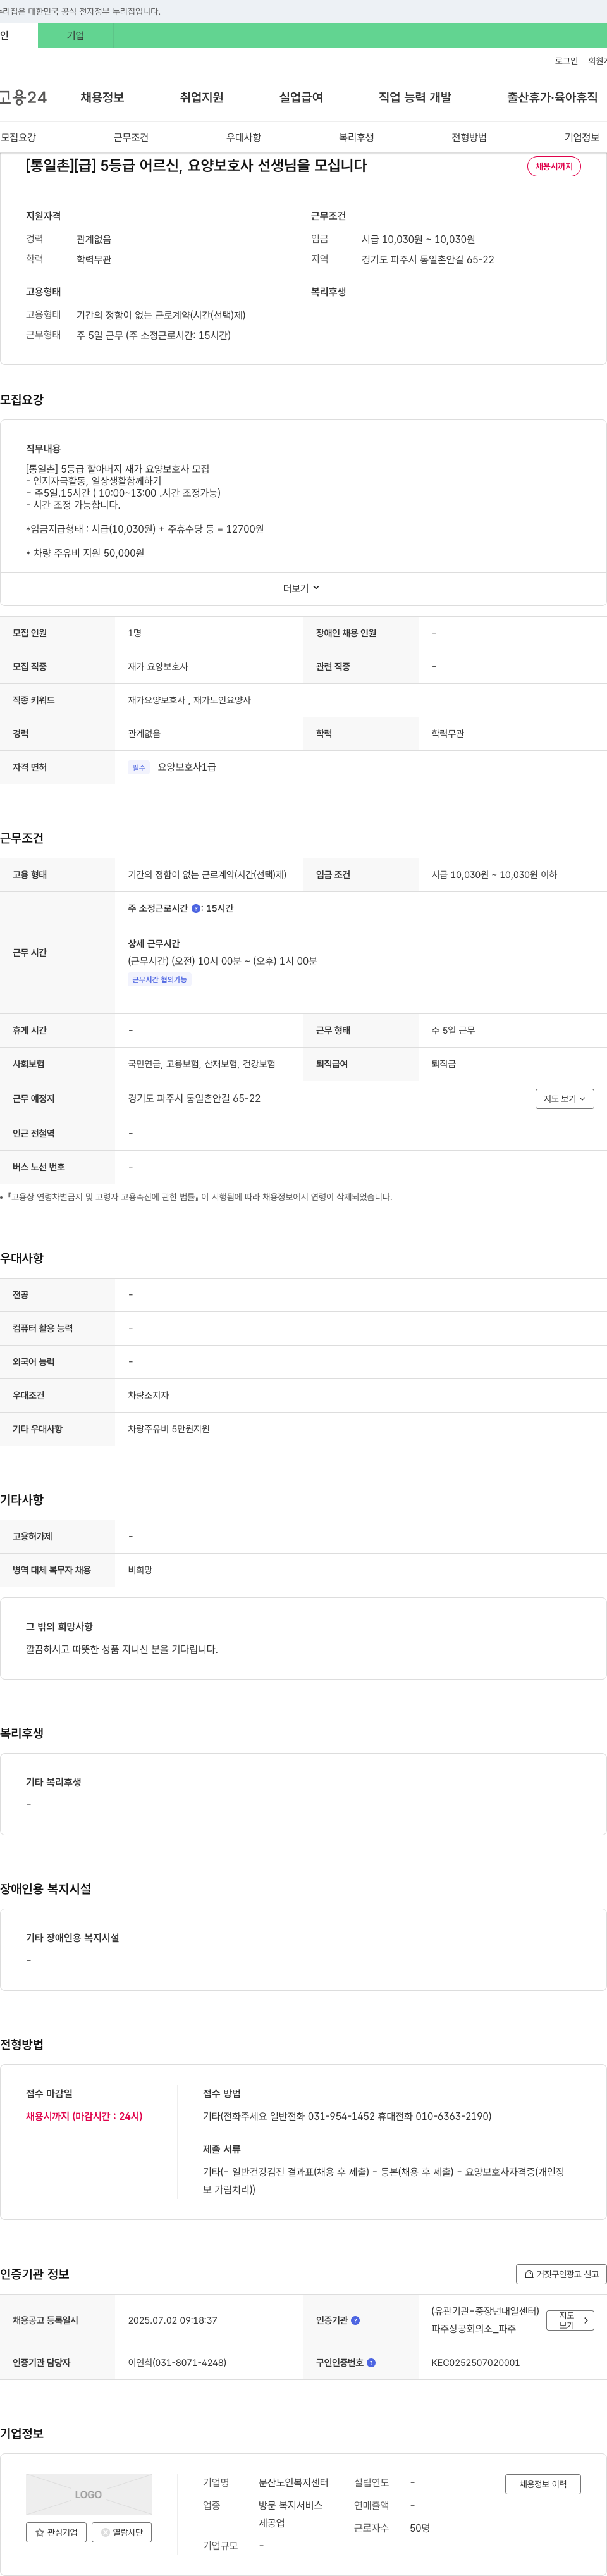The height and width of the screenshot is (2576, 607).
Task: Click the 근무시간 협의가능 tag
Action: pyautogui.click(x=160, y=980)
